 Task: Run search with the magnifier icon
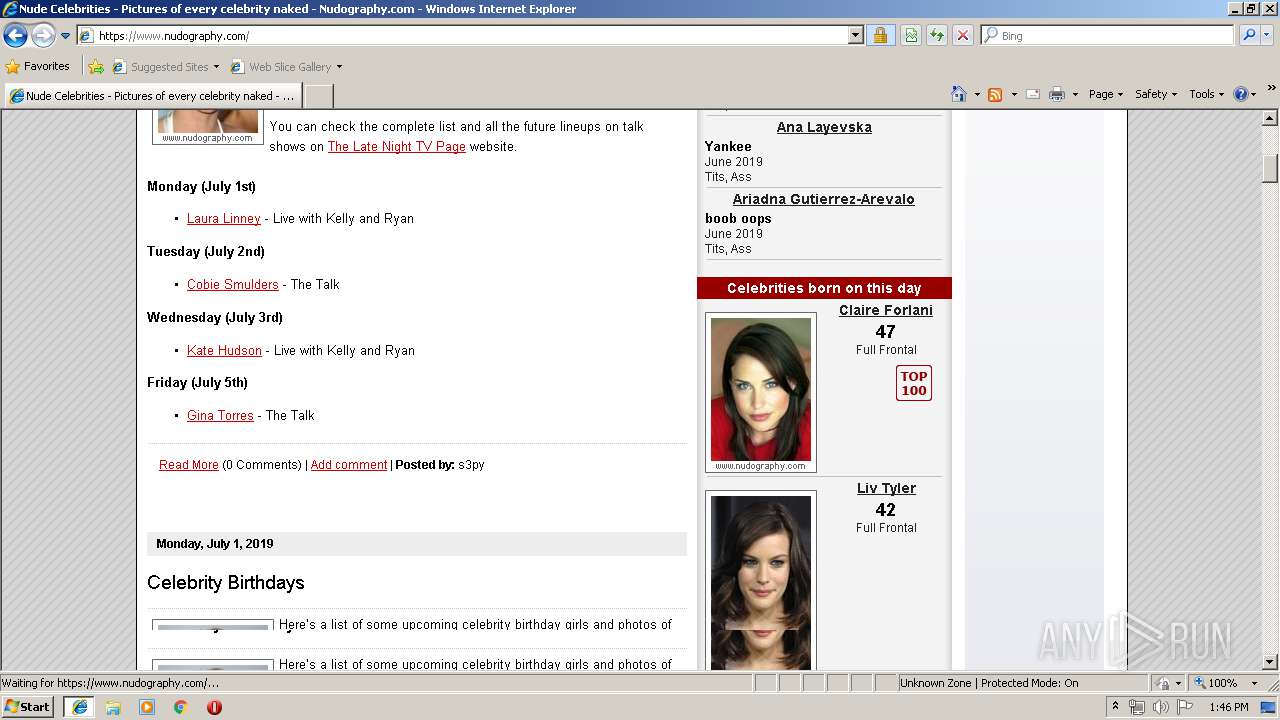(1249, 36)
